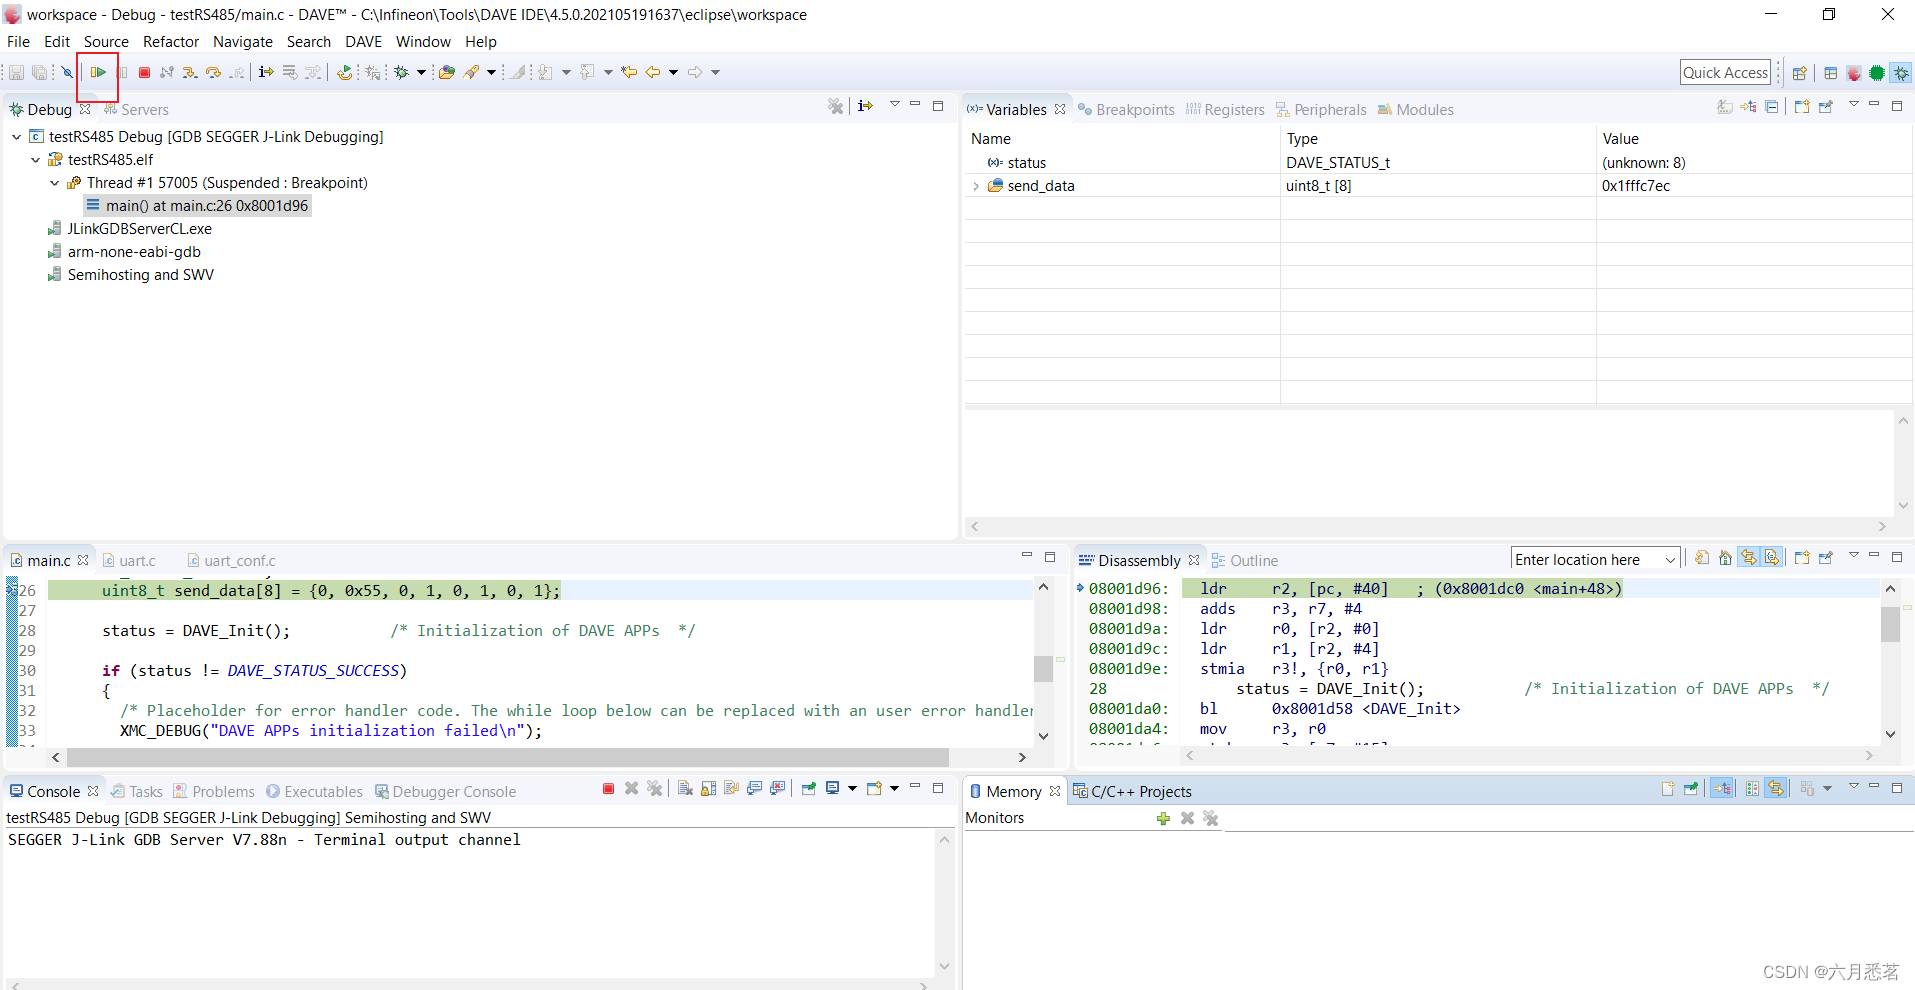Image resolution: width=1915 pixels, height=990 pixels.
Task: Switch to the Problems tab
Action: [214, 792]
